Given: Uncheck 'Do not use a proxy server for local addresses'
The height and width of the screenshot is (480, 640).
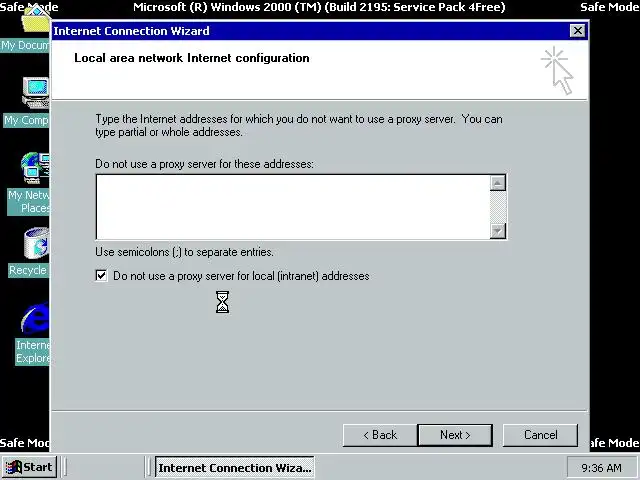Looking at the screenshot, I should pyautogui.click(x=101, y=276).
